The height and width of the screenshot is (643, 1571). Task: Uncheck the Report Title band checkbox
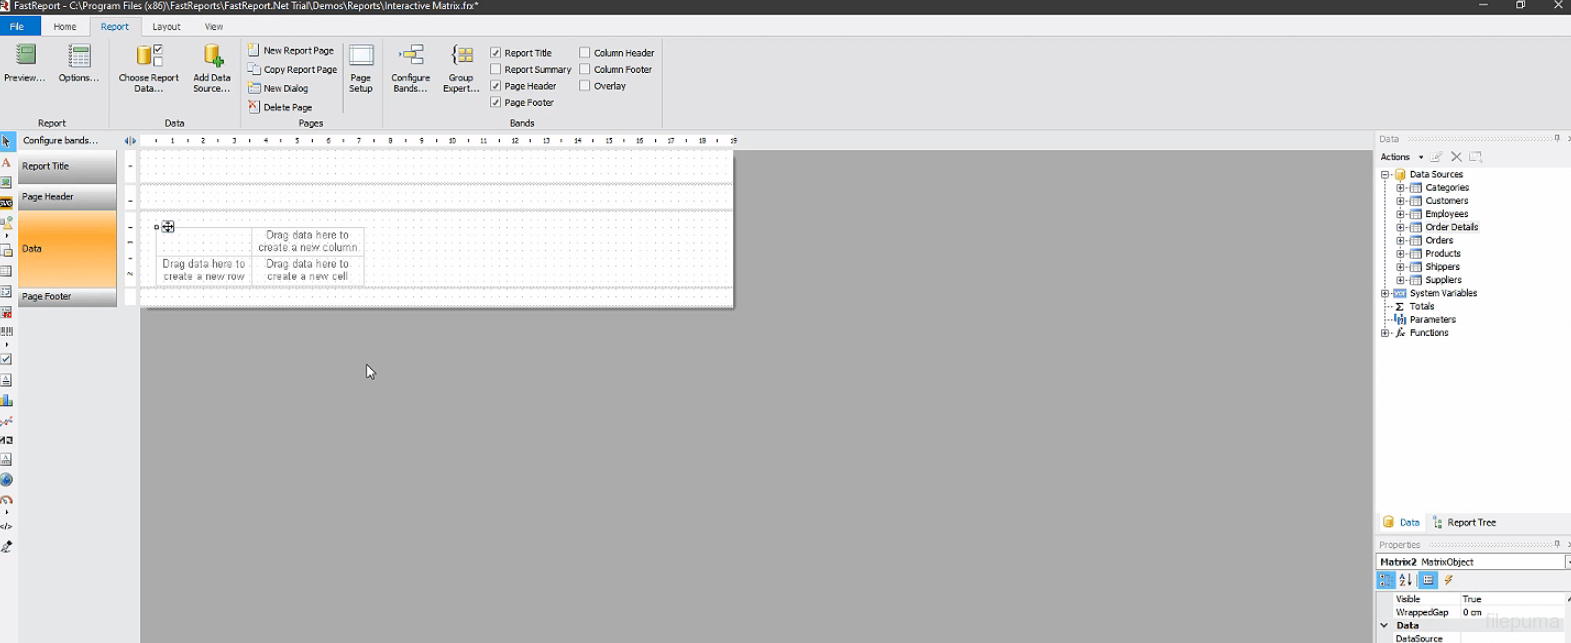click(x=496, y=53)
